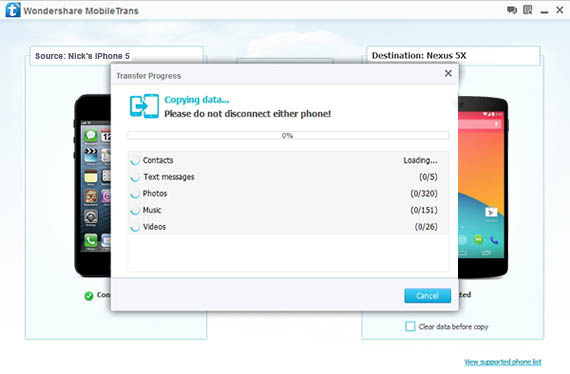The width and height of the screenshot is (570, 374).
Task: Click the do not disconnect warning text
Action: point(248,114)
